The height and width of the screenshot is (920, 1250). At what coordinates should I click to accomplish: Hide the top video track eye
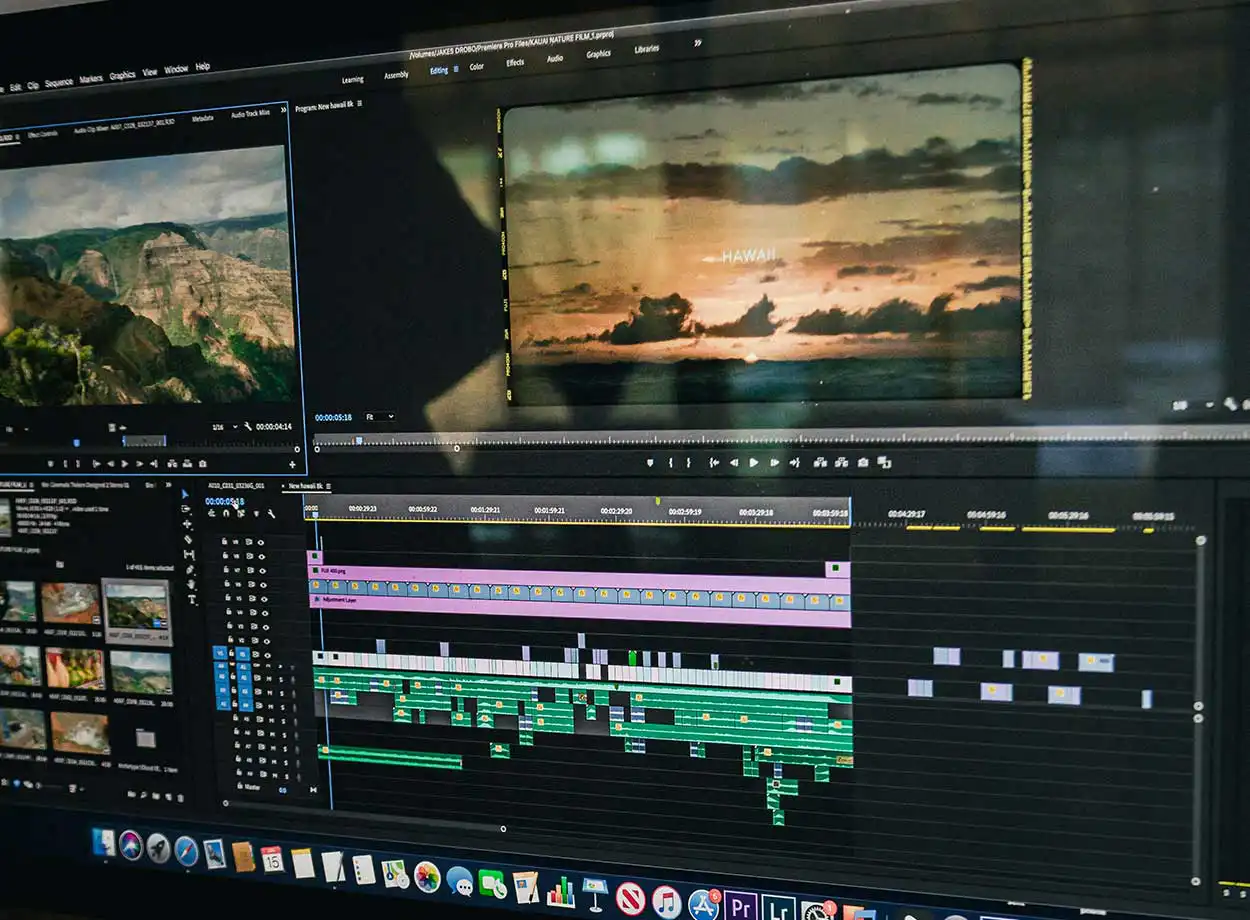(261, 542)
